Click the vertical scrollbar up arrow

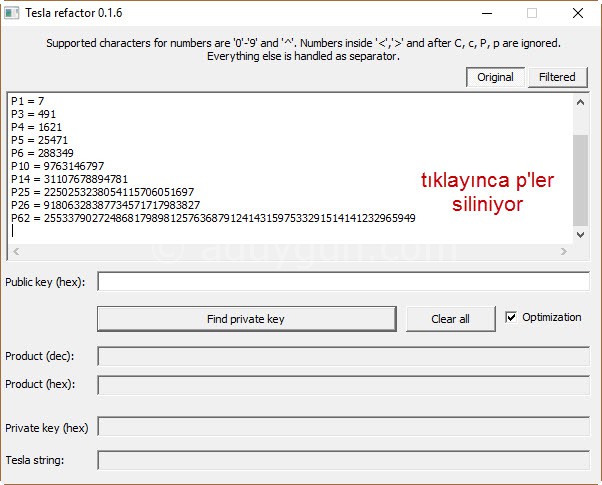[580, 102]
